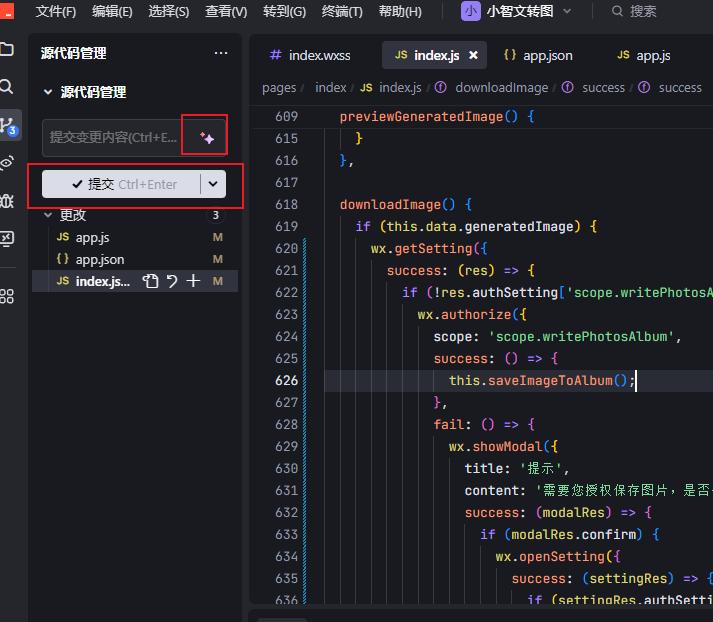The image size is (713, 622).
Task: Click the Source Control icon with badge 3
Action: (8, 125)
